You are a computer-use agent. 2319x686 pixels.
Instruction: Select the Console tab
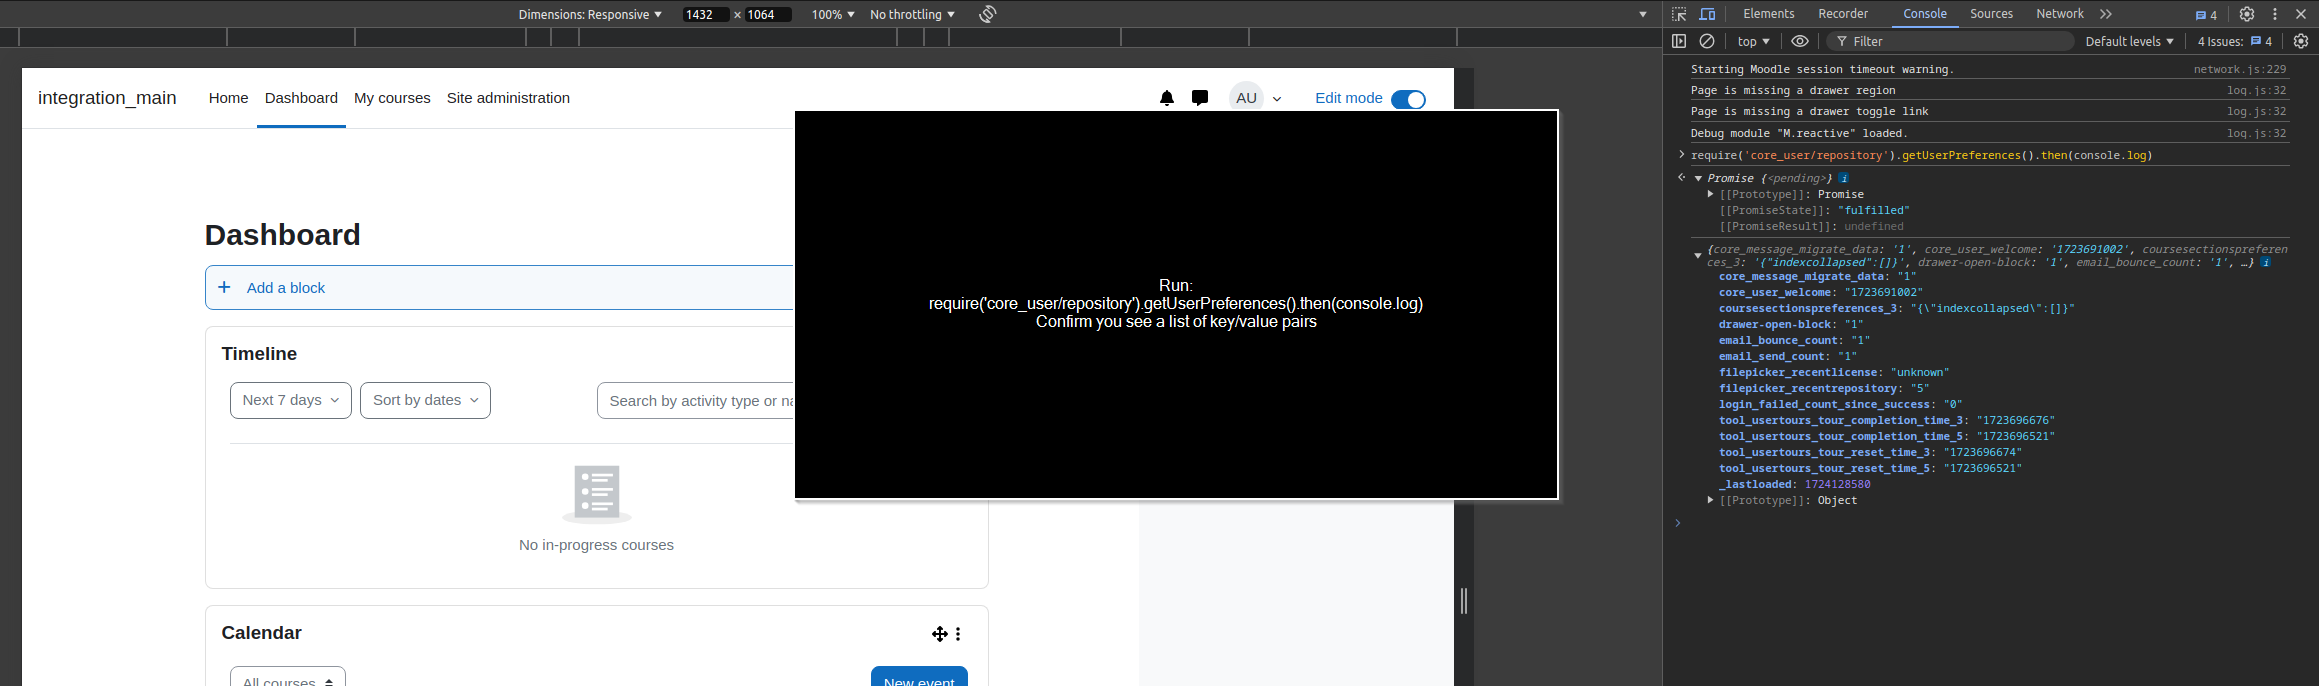pyautogui.click(x=1925, y=14)
